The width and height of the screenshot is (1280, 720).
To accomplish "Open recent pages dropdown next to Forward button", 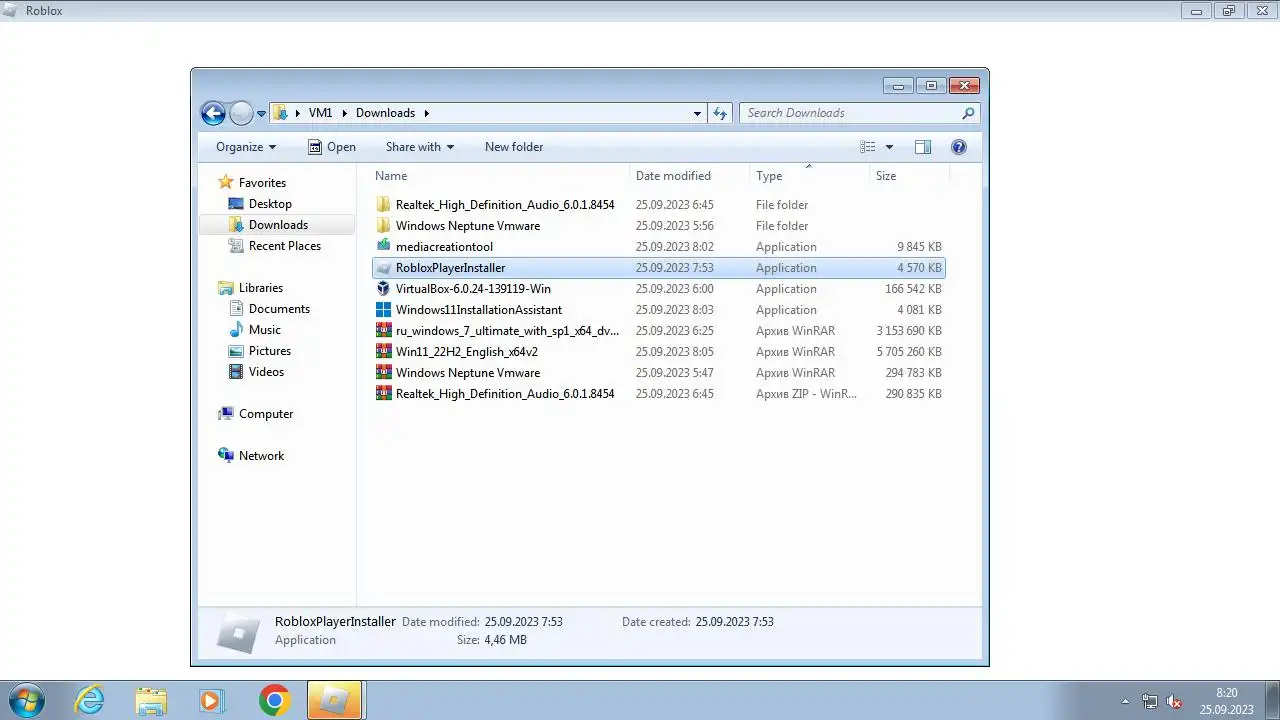I will (262, 114).
